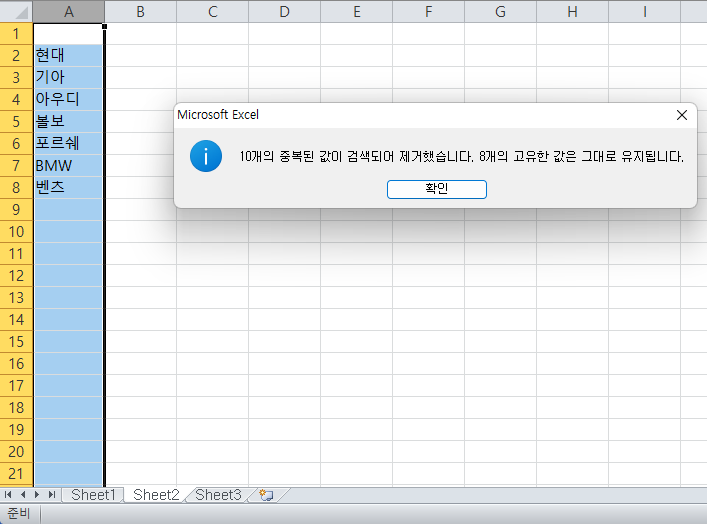
Task: Click the Microsoft Excel dialog title
Action: pyautogui.click(x=218, y=115)
